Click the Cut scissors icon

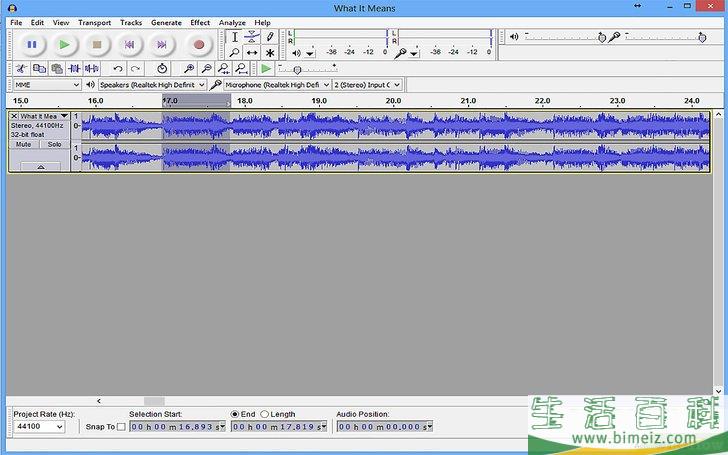tap(21, 69)
